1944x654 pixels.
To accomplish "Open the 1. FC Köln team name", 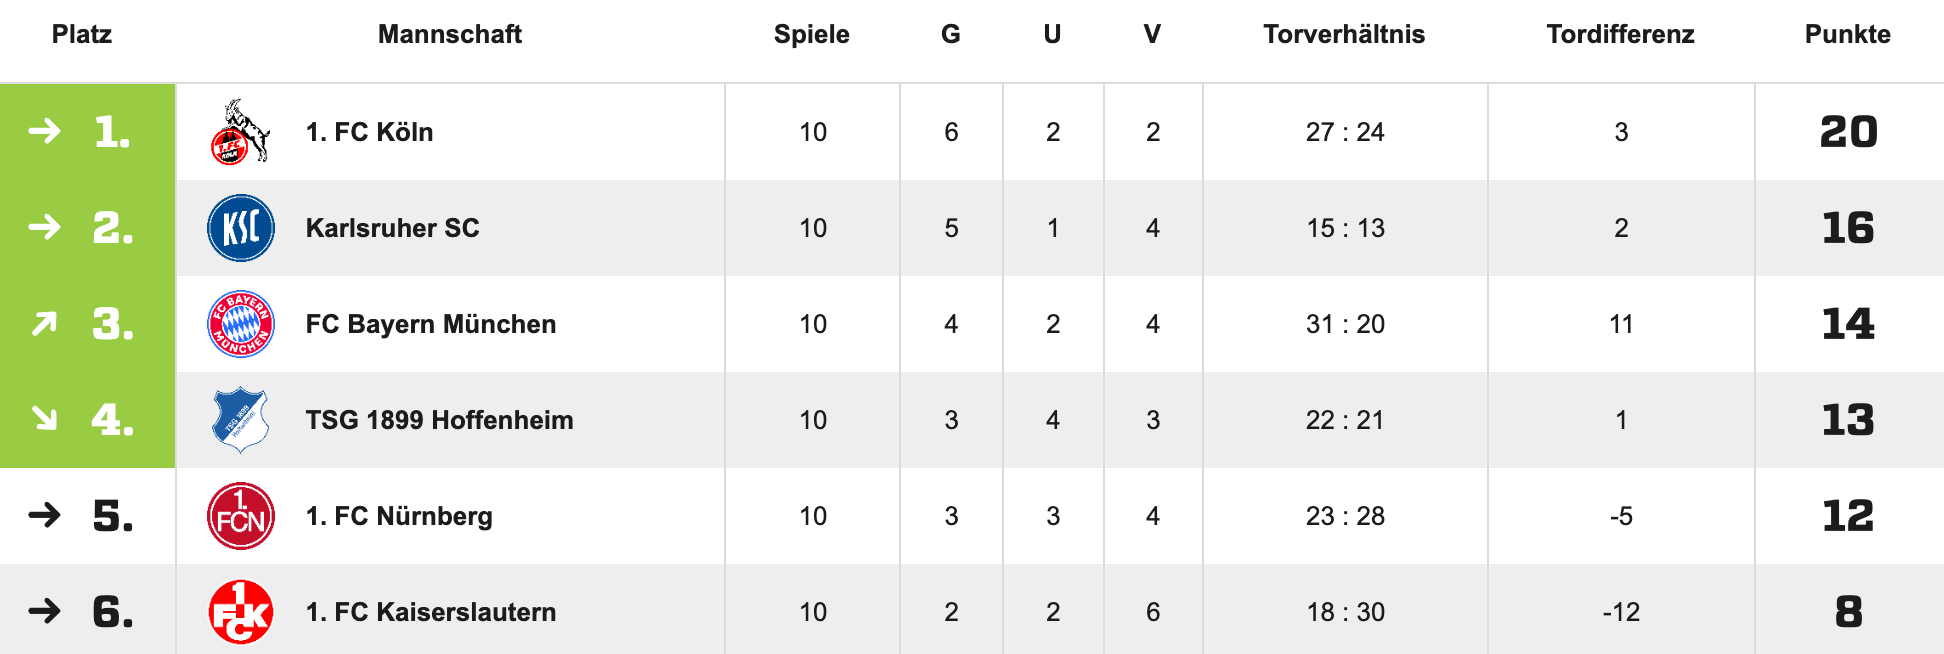I will pyautogui.click(x=369, y=132).
